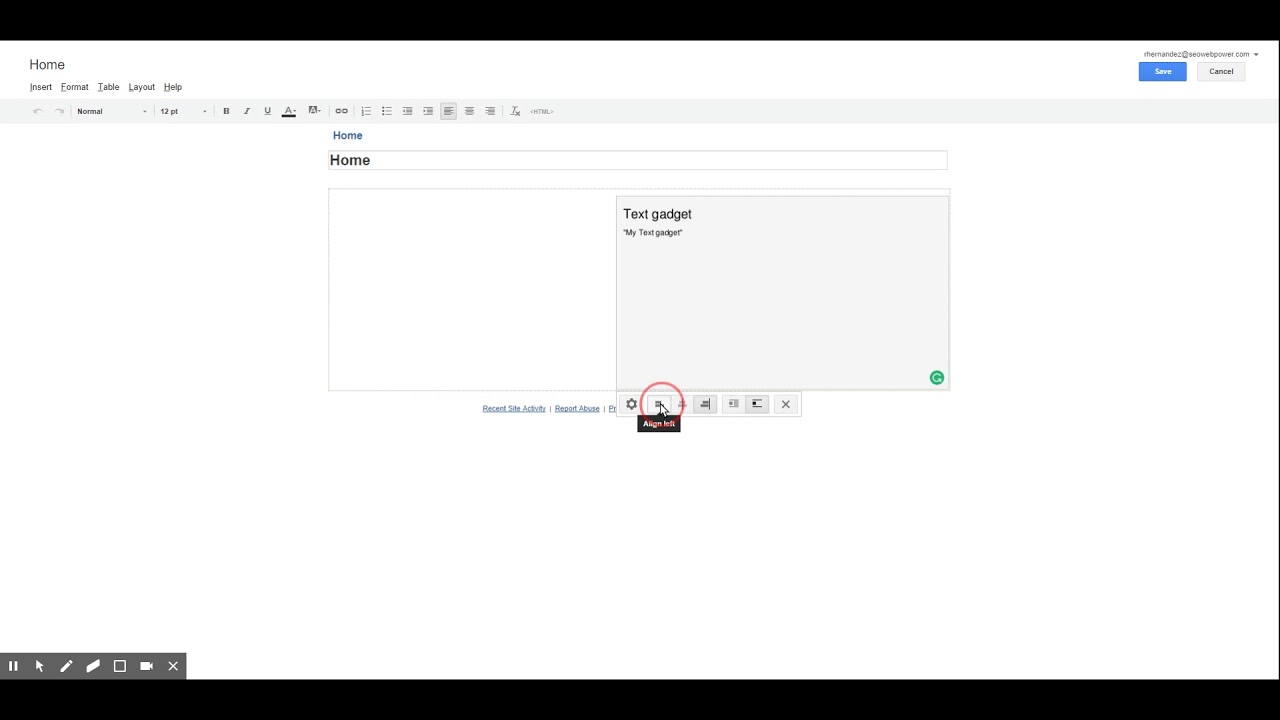
Task: Align the gadget right
Action: click(705, 404)
